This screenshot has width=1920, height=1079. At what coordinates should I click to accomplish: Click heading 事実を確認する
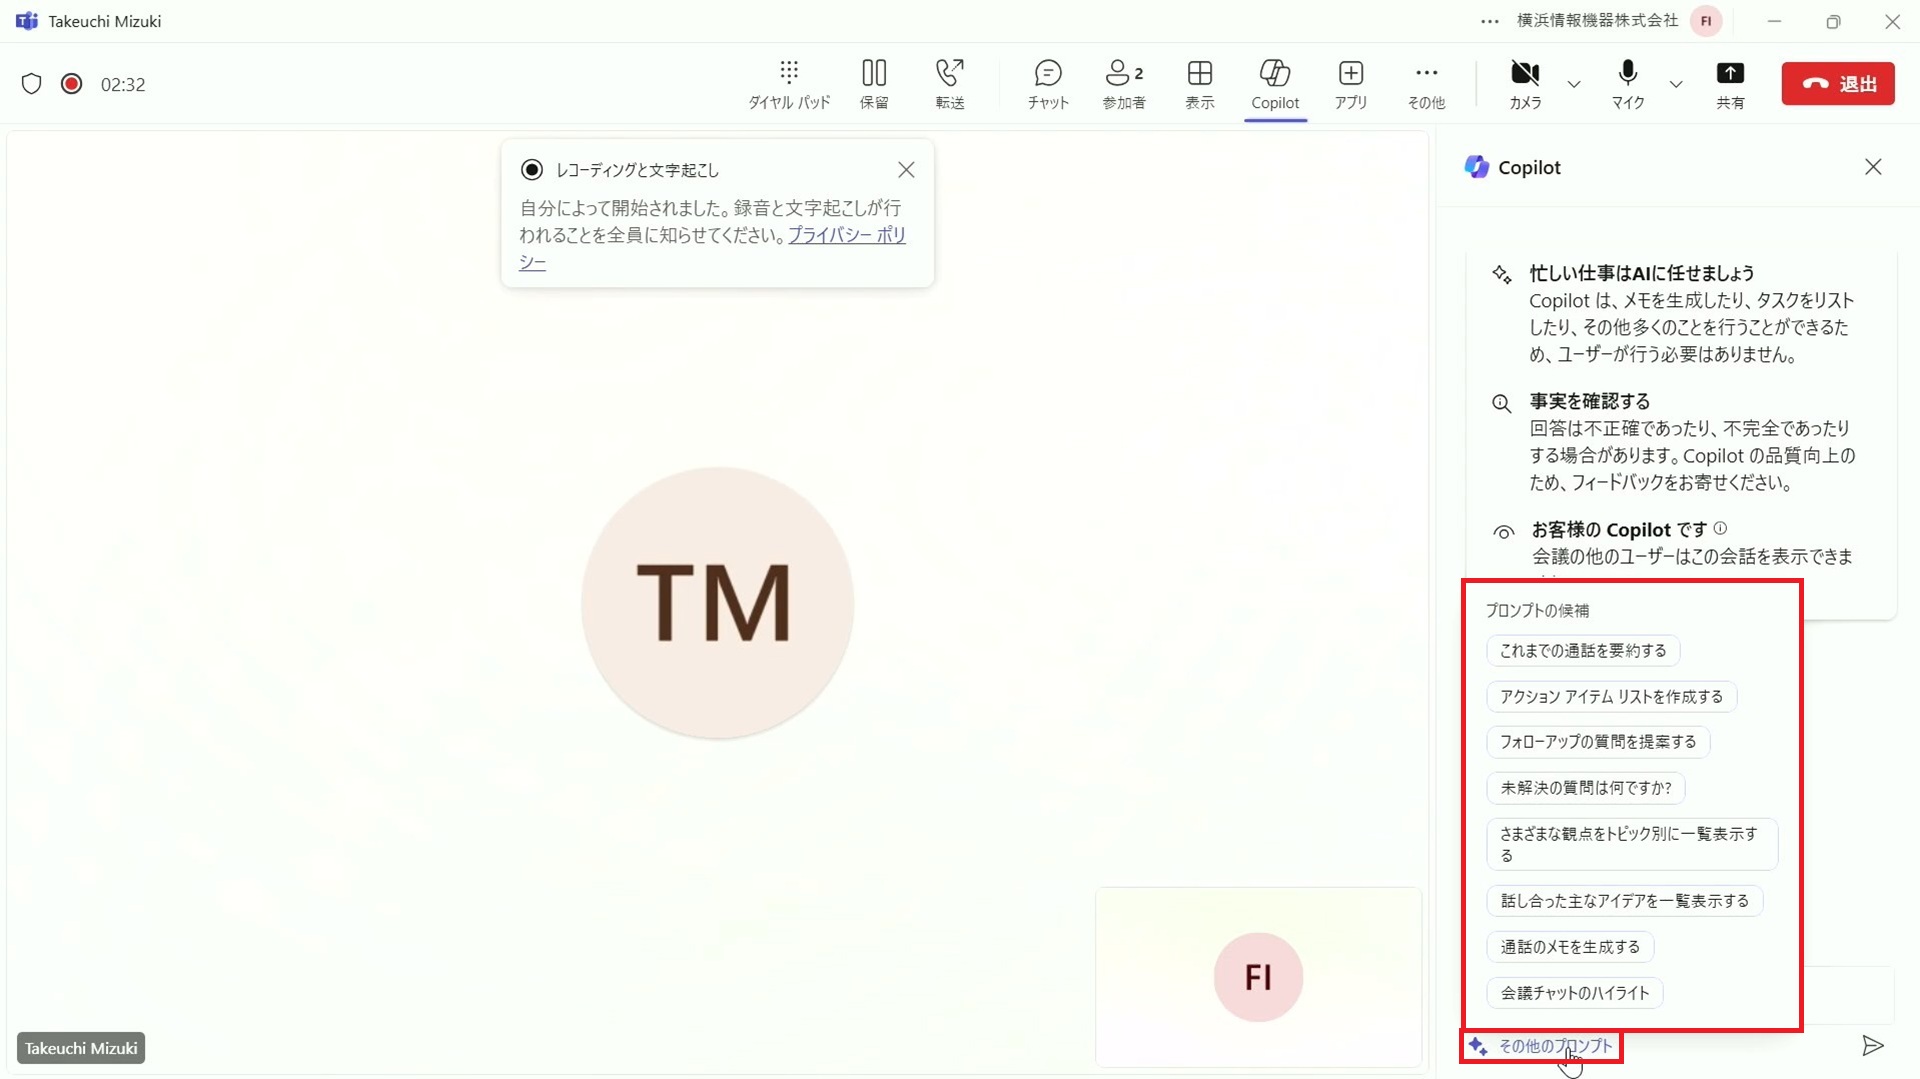click(1590, 401)
